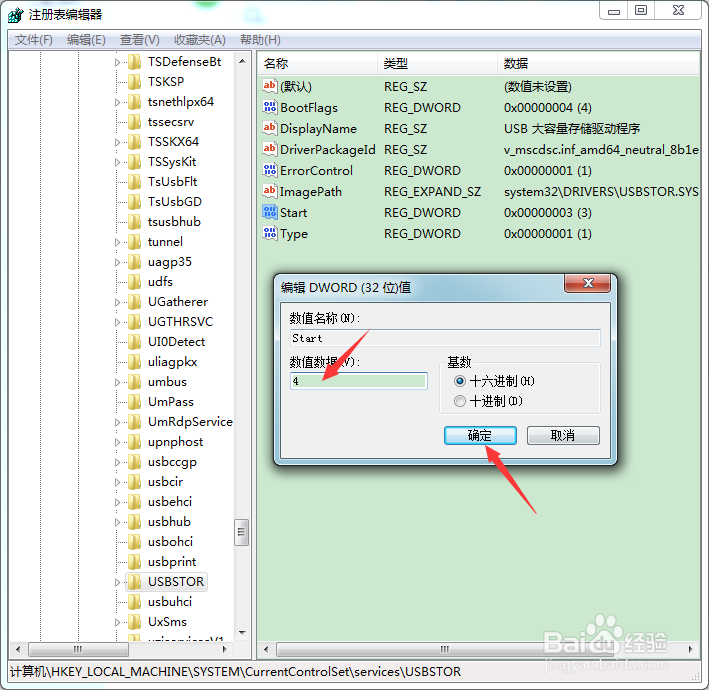Confirm with the 确定 button

480,435
